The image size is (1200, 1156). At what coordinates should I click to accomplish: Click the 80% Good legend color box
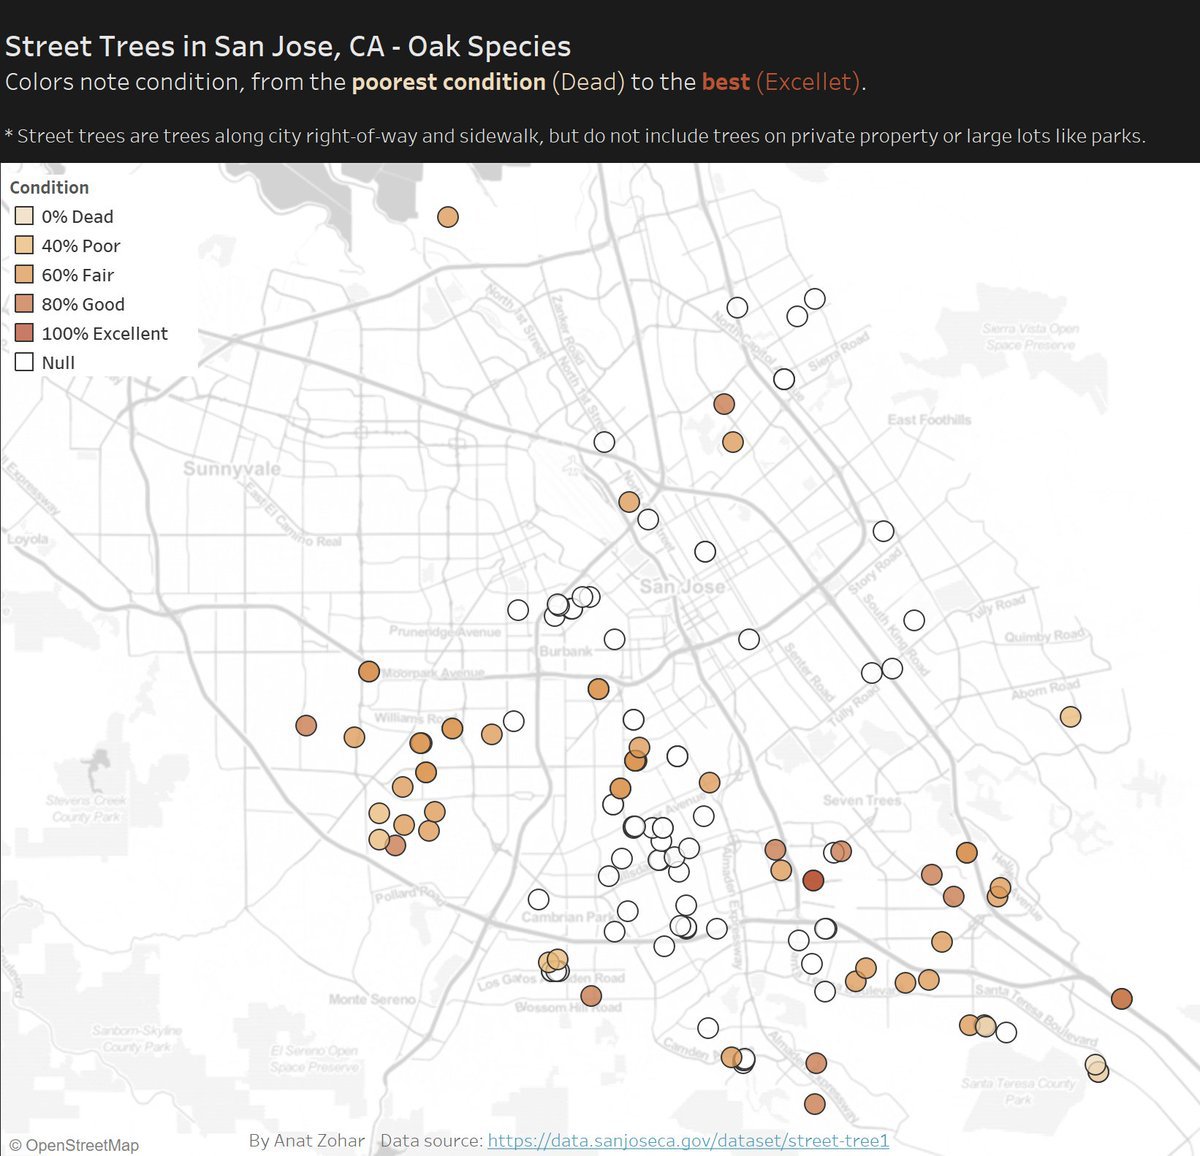tap(24, 303)
